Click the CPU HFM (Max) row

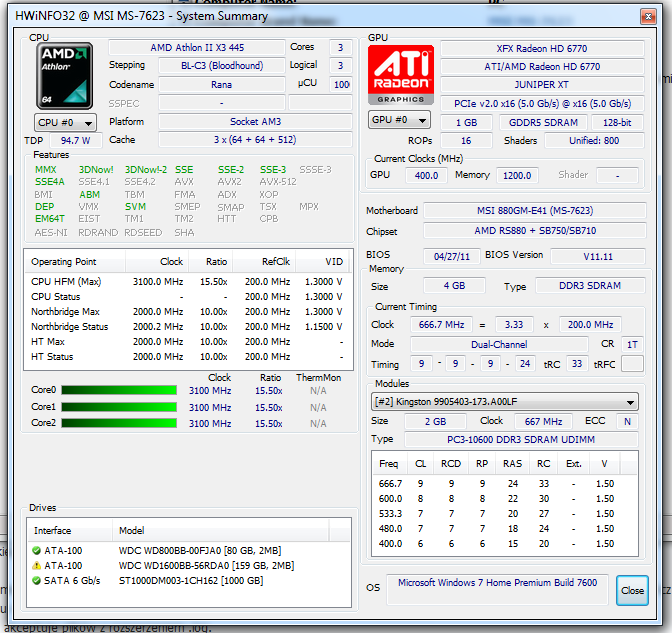[x=188, y=282]
